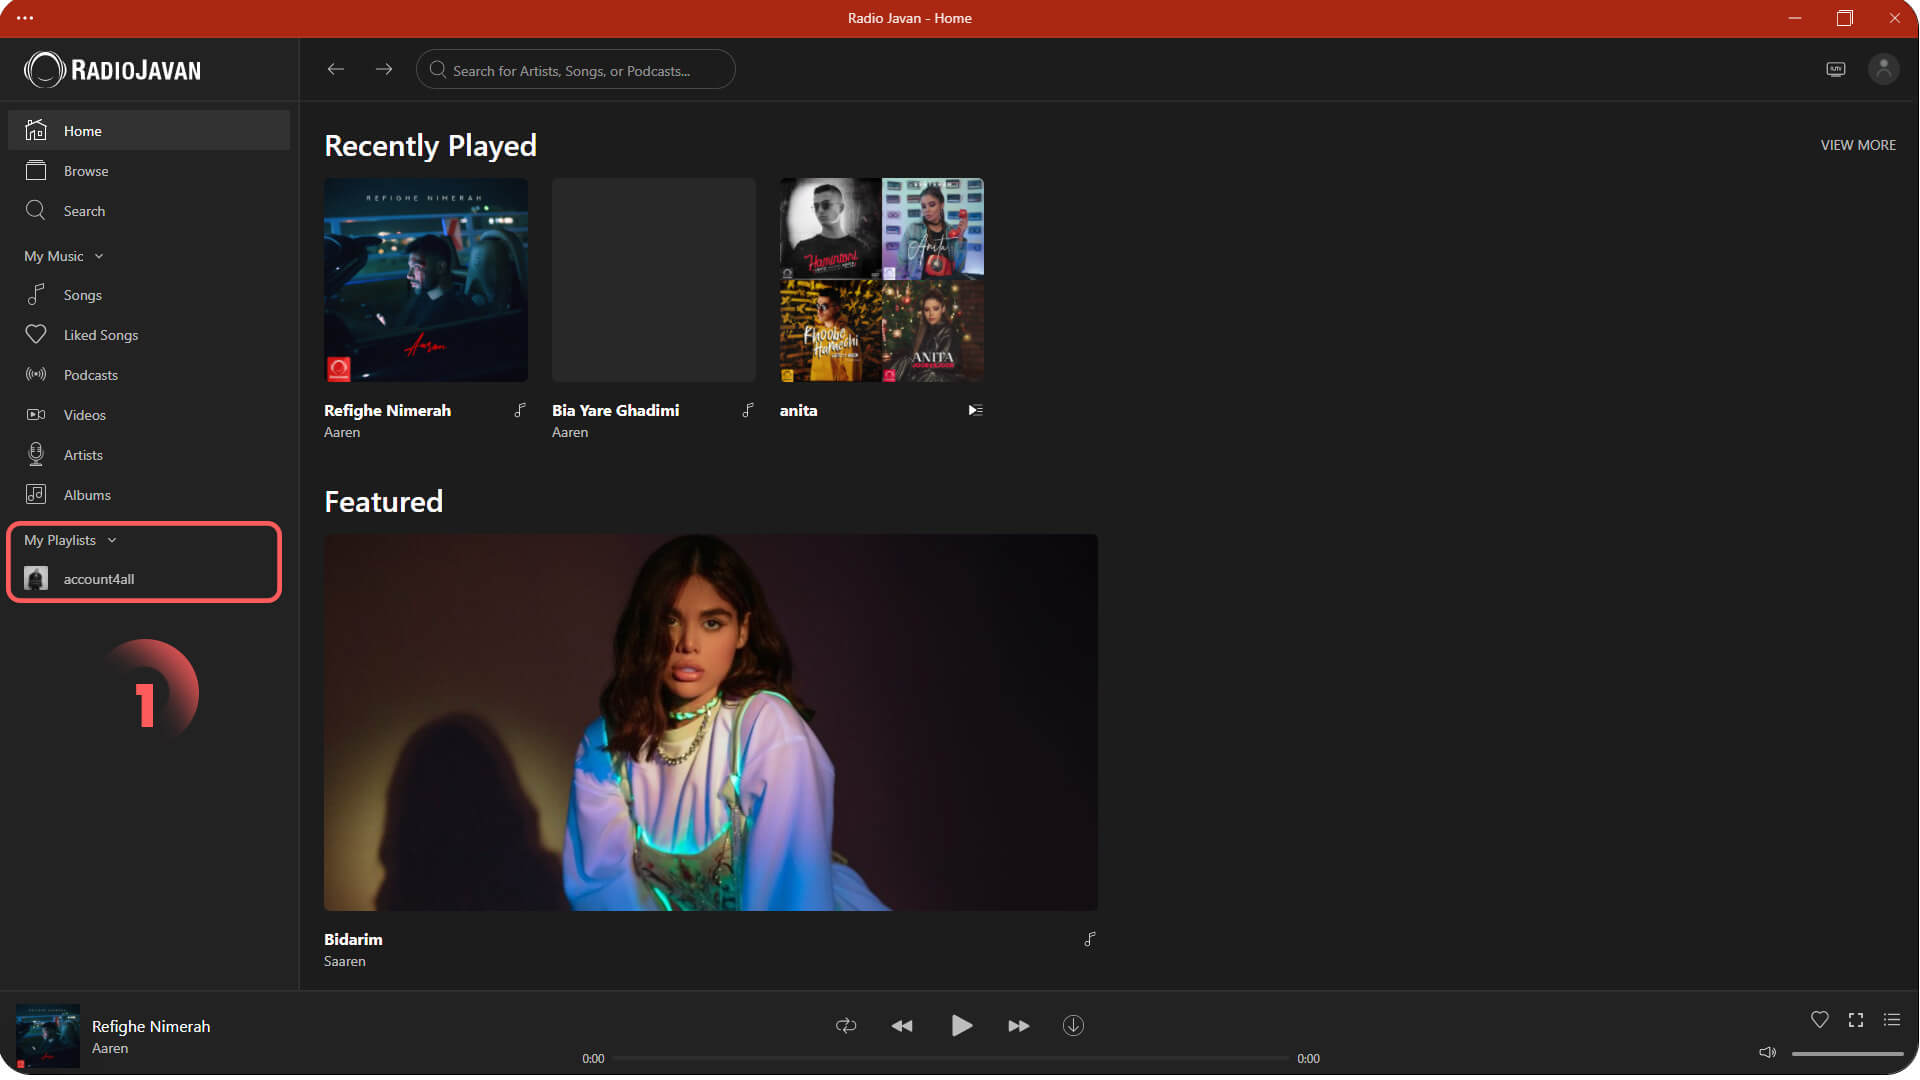Mute audio with the speaker icon
The image size is (1920, 1080).
click(1768, 1053)
